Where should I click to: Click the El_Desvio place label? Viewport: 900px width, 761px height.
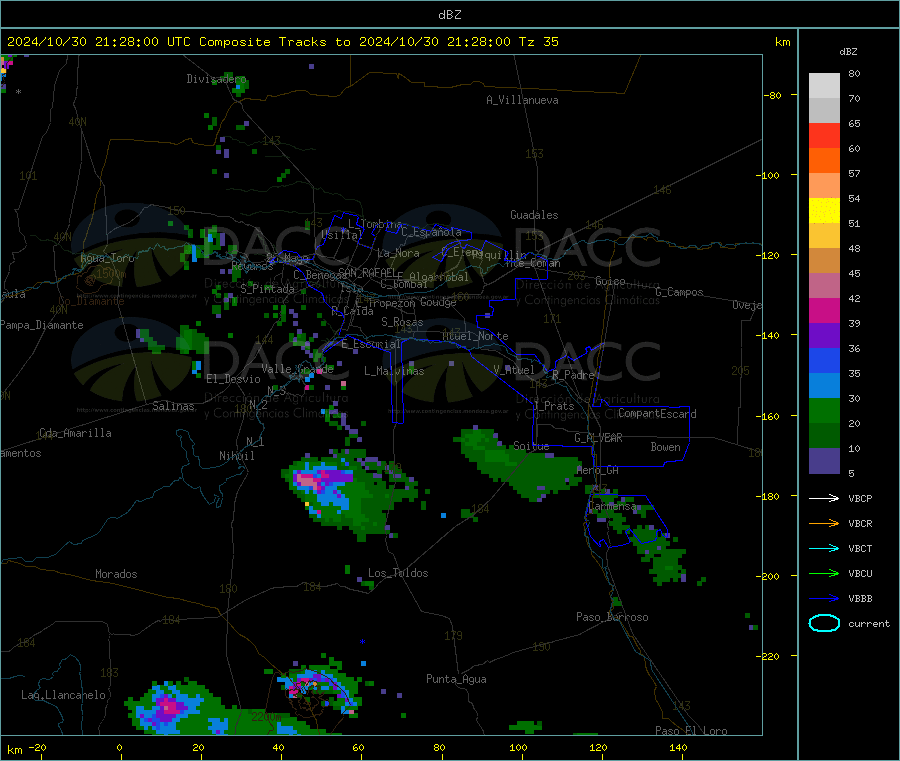point(233,379)
